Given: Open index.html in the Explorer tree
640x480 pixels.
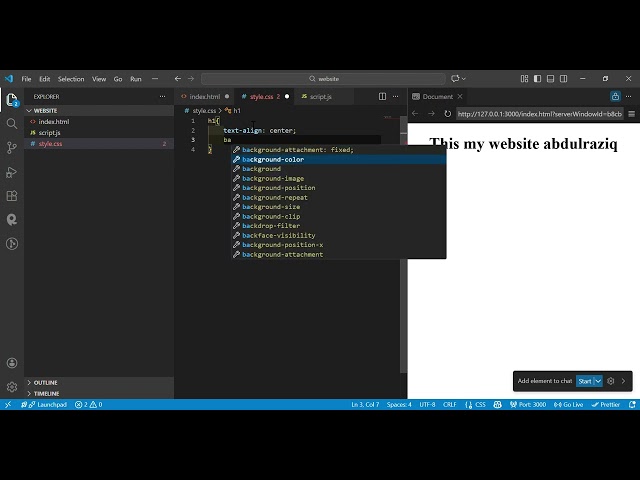Looking at the screenshot, I should pos(99,122).
